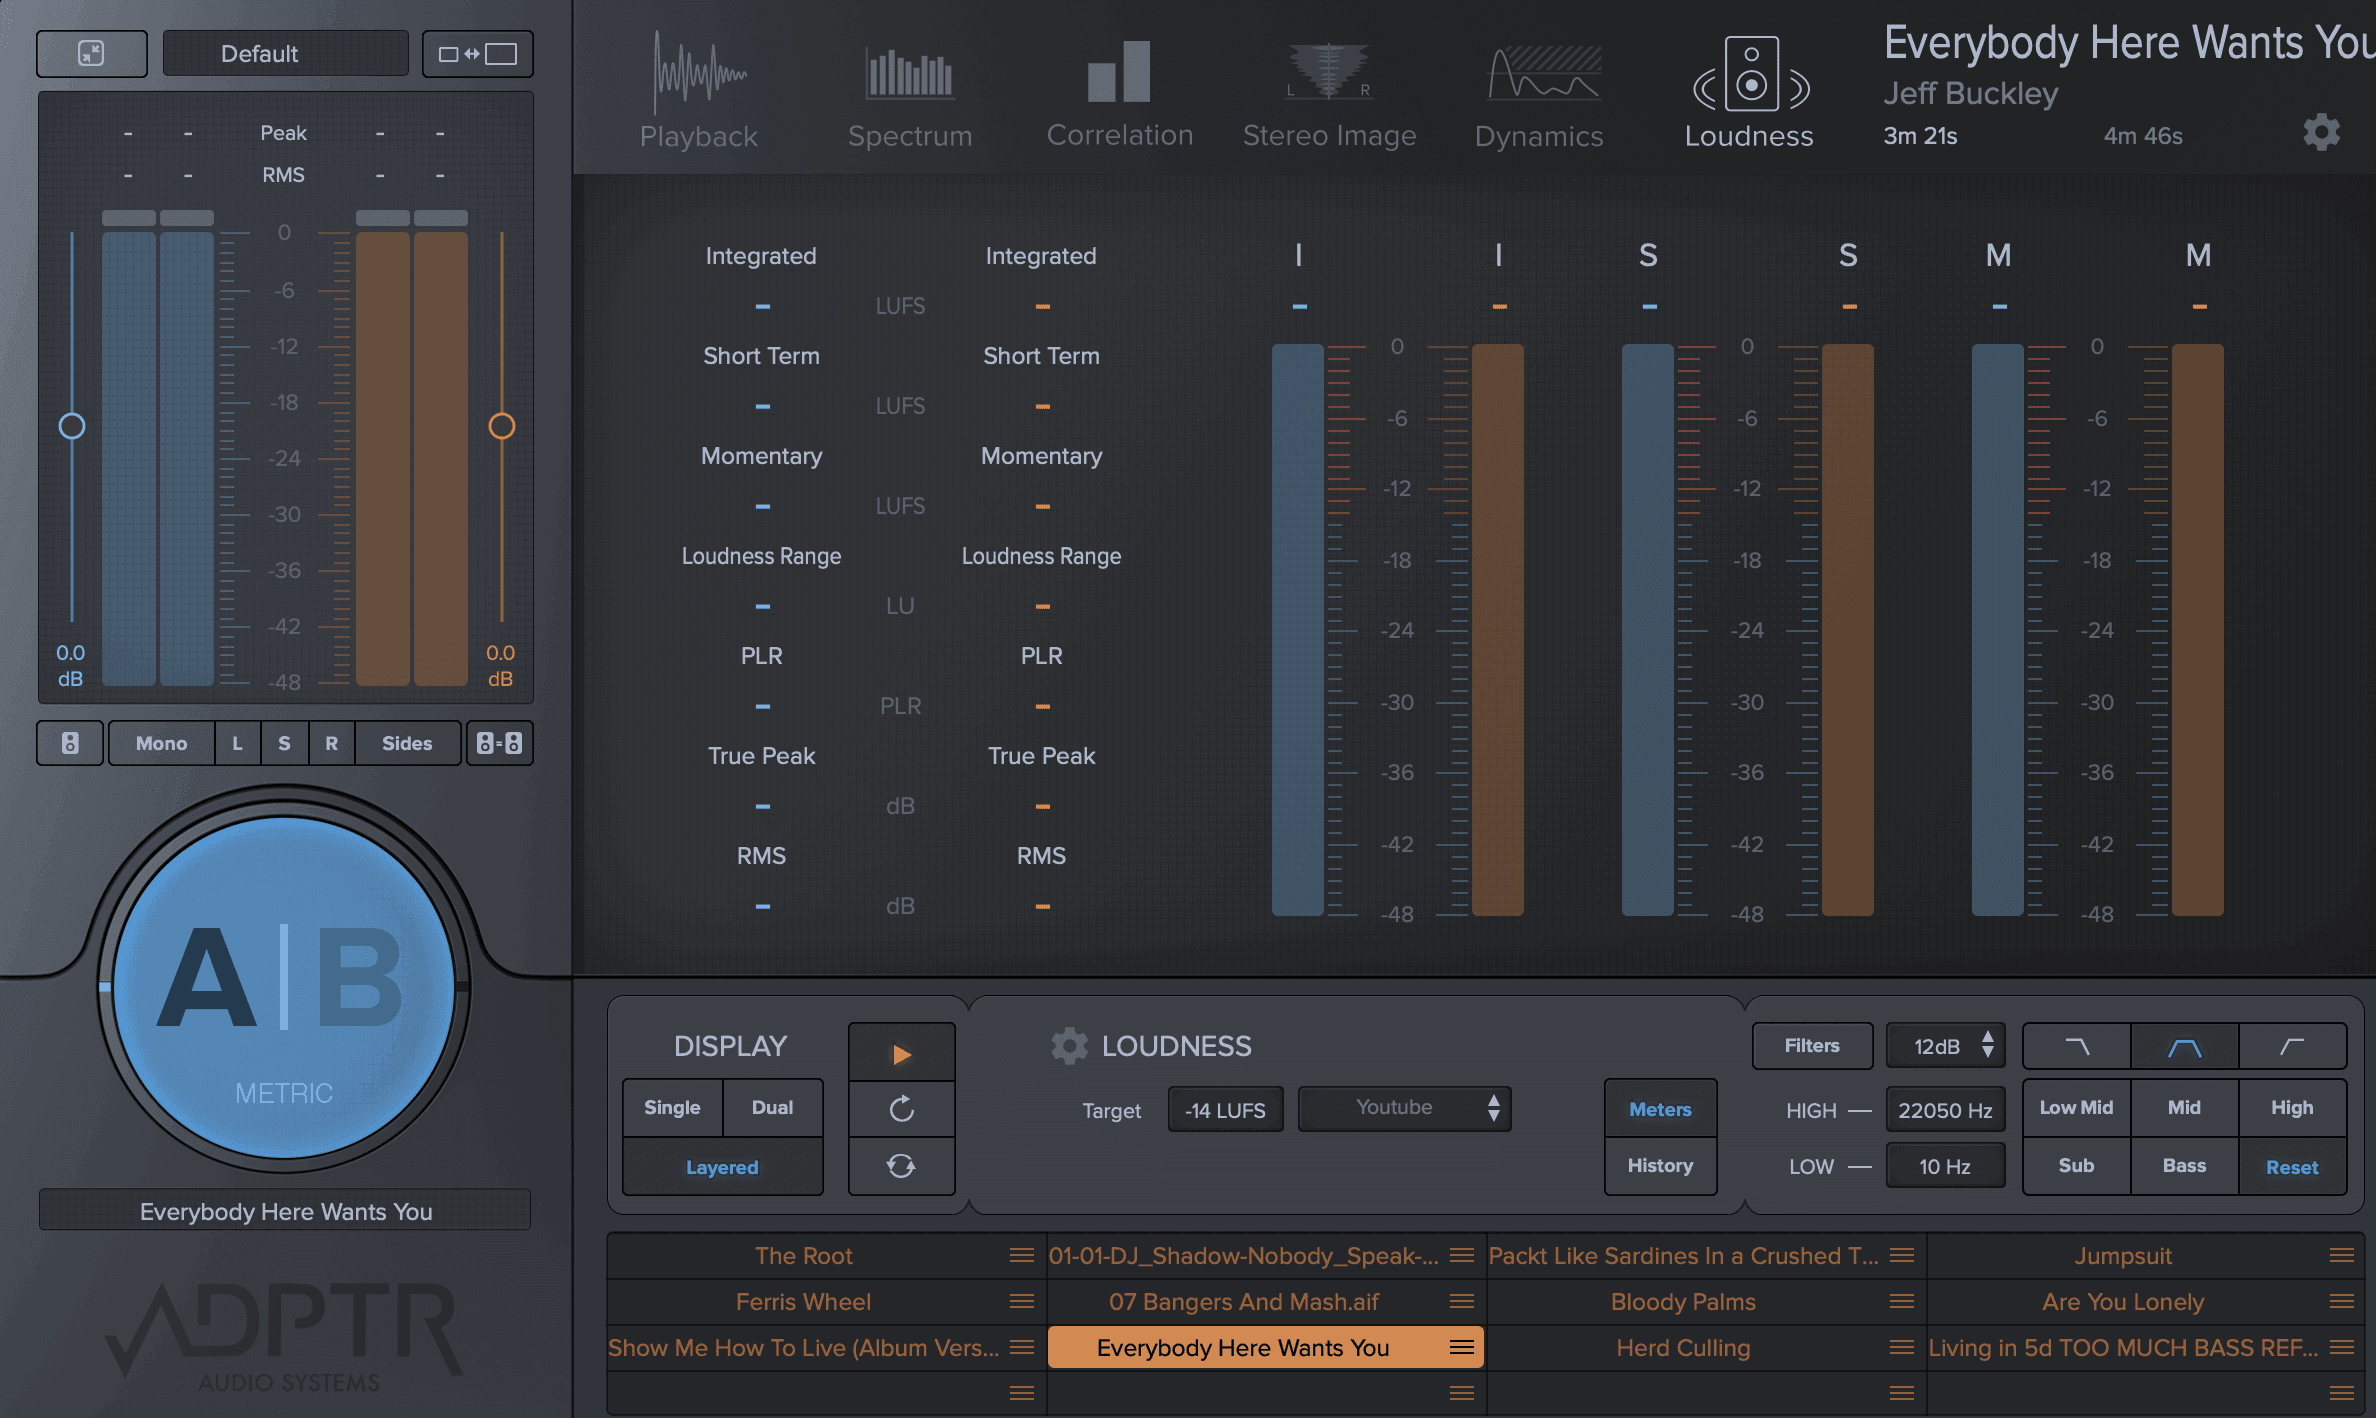Open the Default preset dropdown
This screenshot has height=1418, width=2376.
[x=285, y=54]
